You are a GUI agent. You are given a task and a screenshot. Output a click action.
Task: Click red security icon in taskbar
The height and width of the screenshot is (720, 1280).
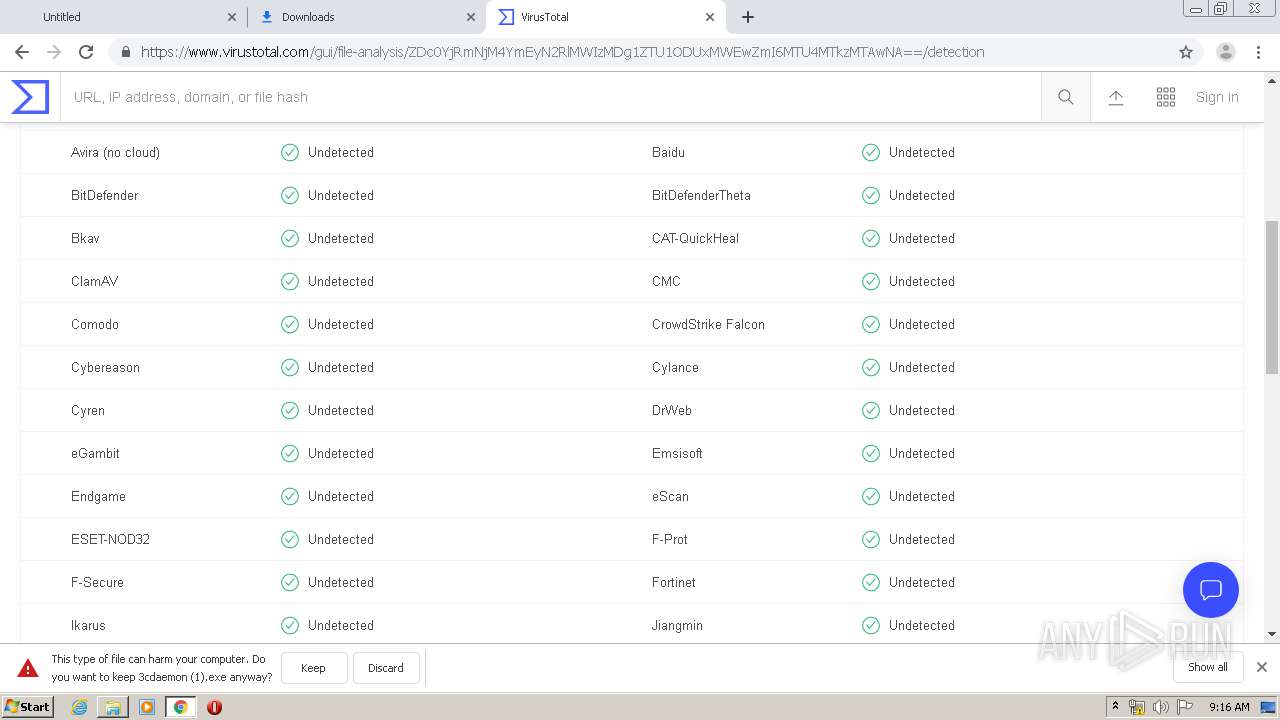click(214, 707)
